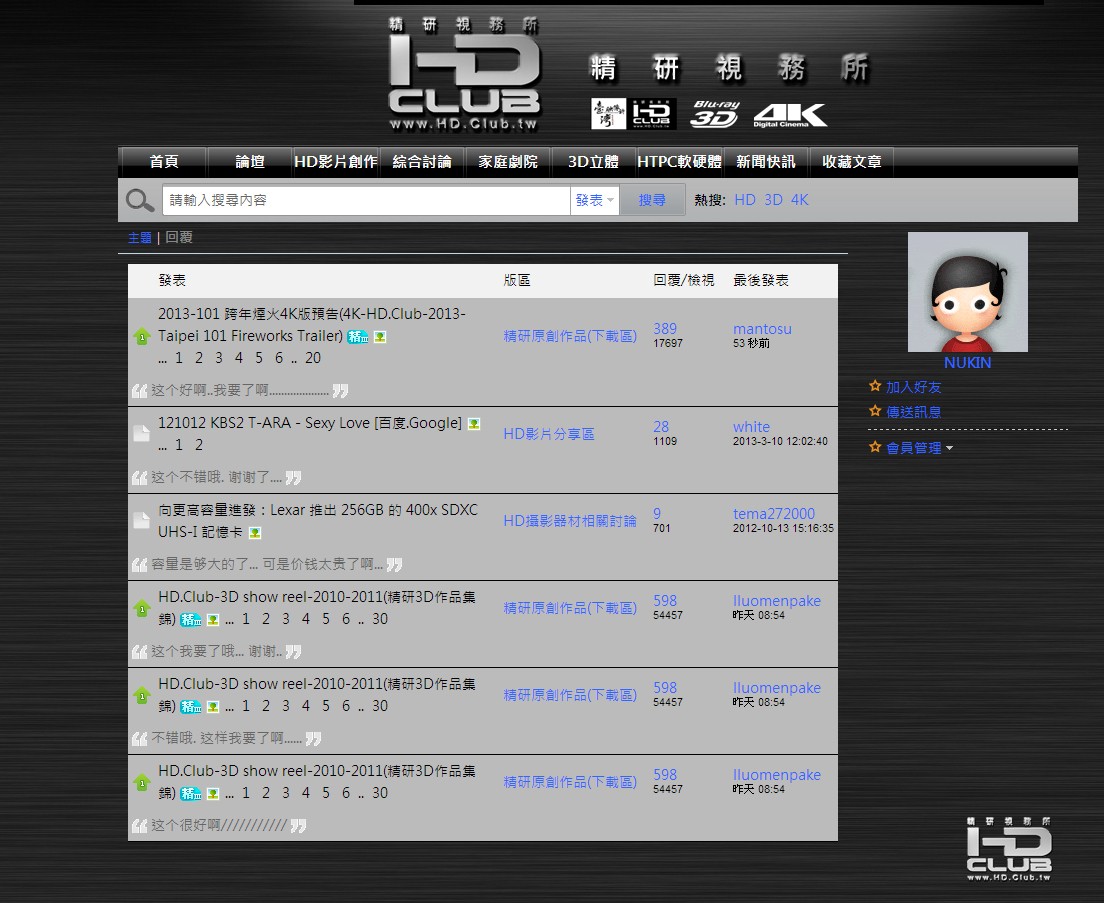
Task: Click image attachment icon on Fireworks Trailer thread
Action: coord(380,336)
